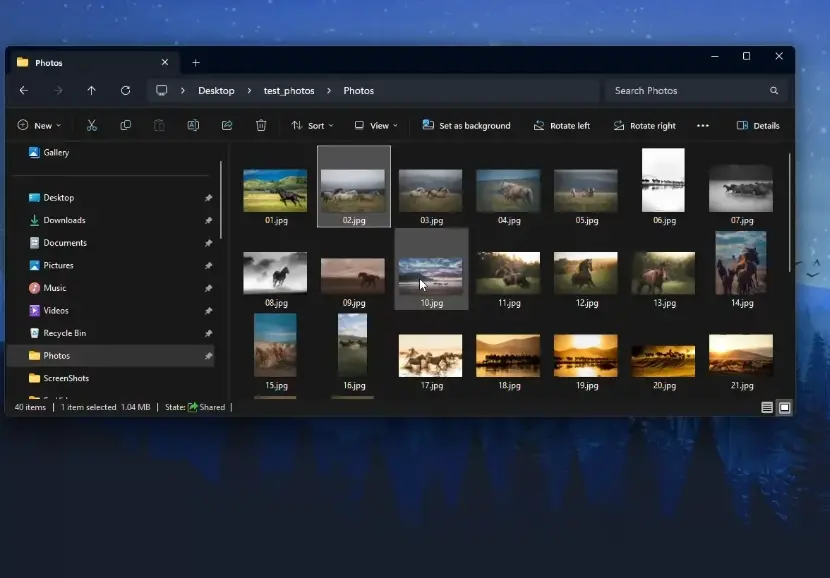Image resolution: width=830 pixels, height=578 pixels.
Task: Rotate the selected photo right
Action: 645,125
